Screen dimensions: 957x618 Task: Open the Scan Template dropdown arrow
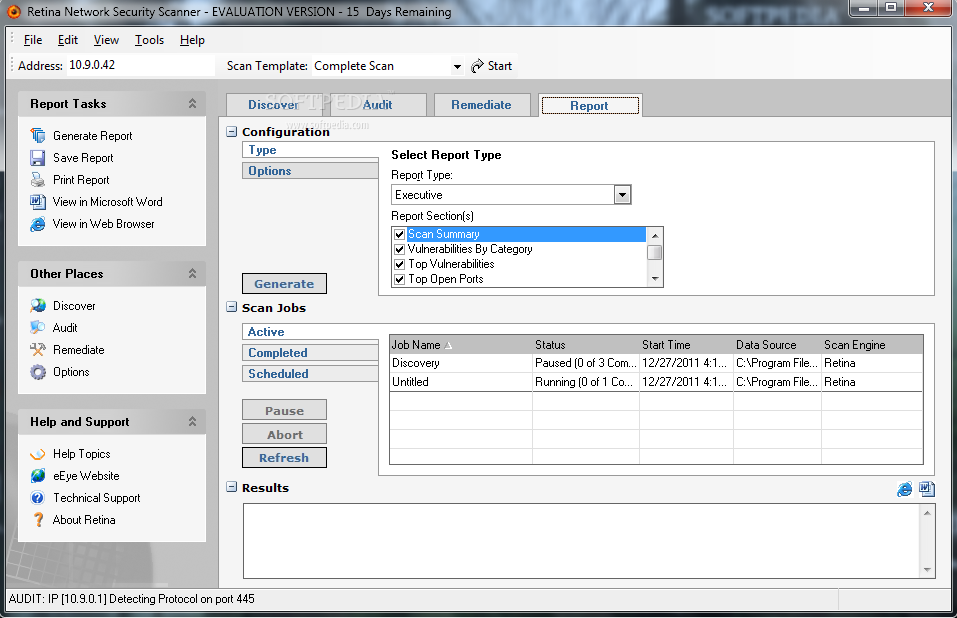pos(457,66)
